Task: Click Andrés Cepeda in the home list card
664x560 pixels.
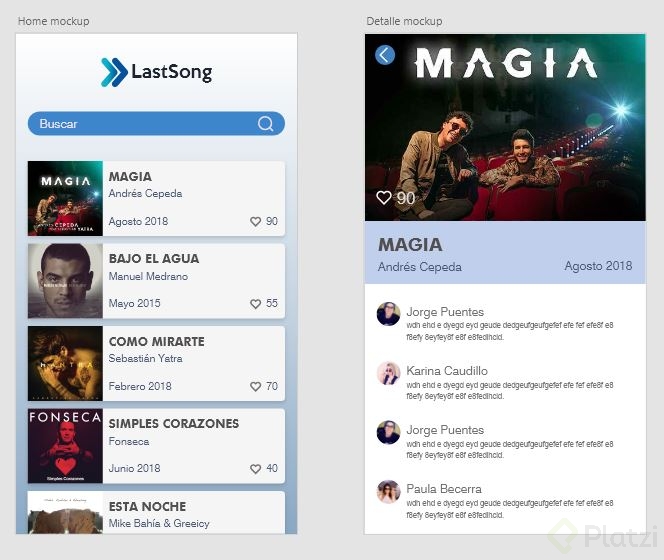Action: [x=145, y=194]
